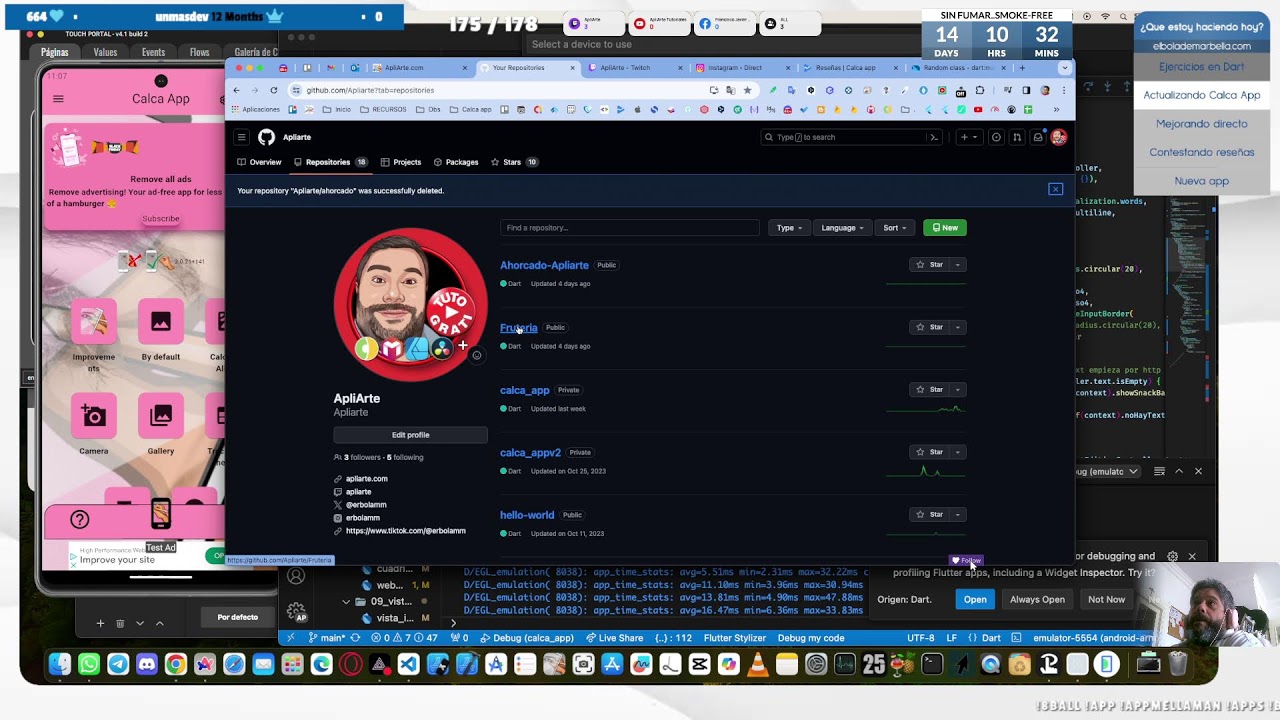The height and width of the screenshot is (720, 1280).
Task: Open GitHub notifications inbox icon
Action: (x=1038, y=137)
